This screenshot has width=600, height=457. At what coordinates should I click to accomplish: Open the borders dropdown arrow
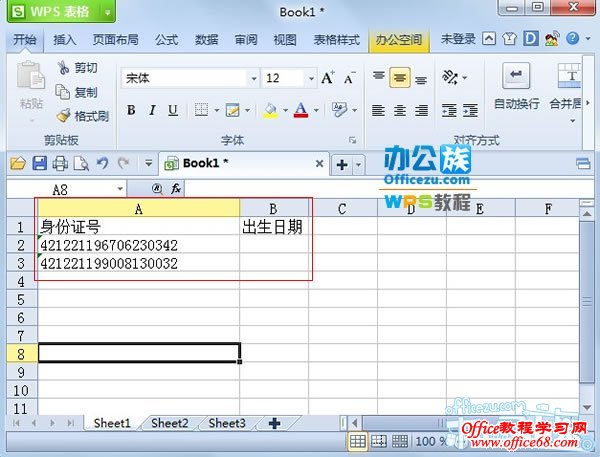coord(217,111)
